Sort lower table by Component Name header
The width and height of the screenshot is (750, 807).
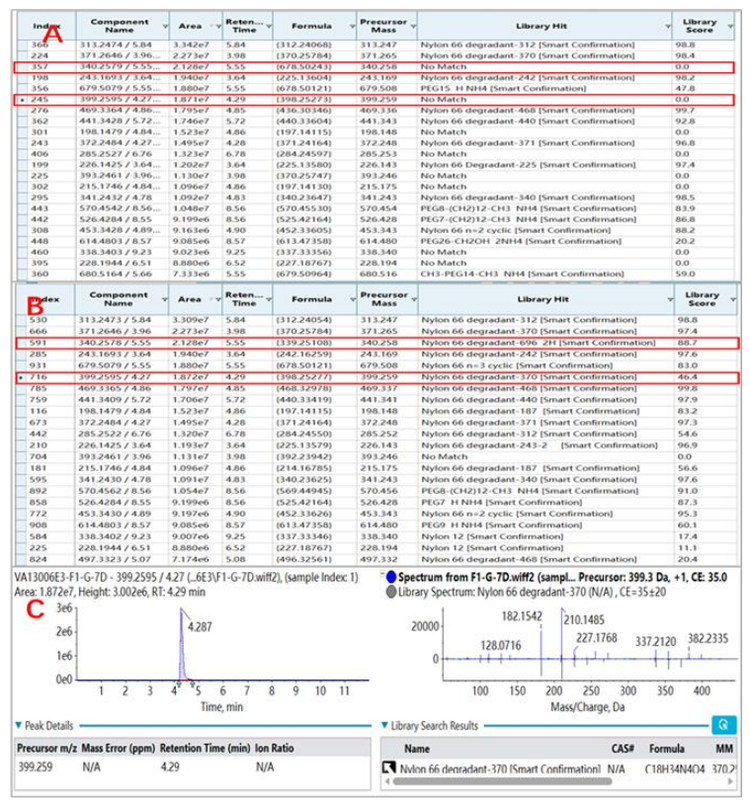118,299
